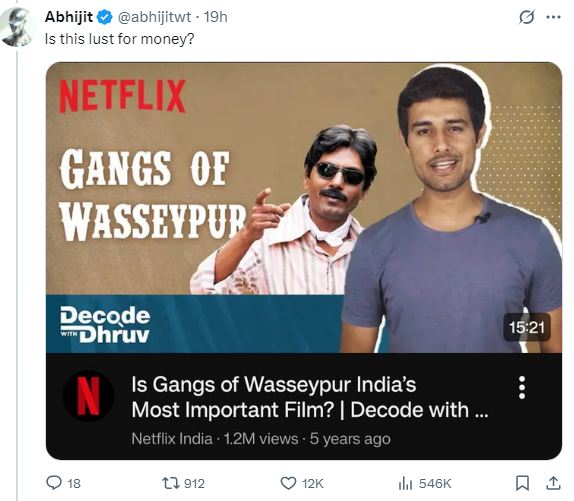Open the @abhijitwt handle link
The height and width of the screenshot is (501, 574).
154,17
